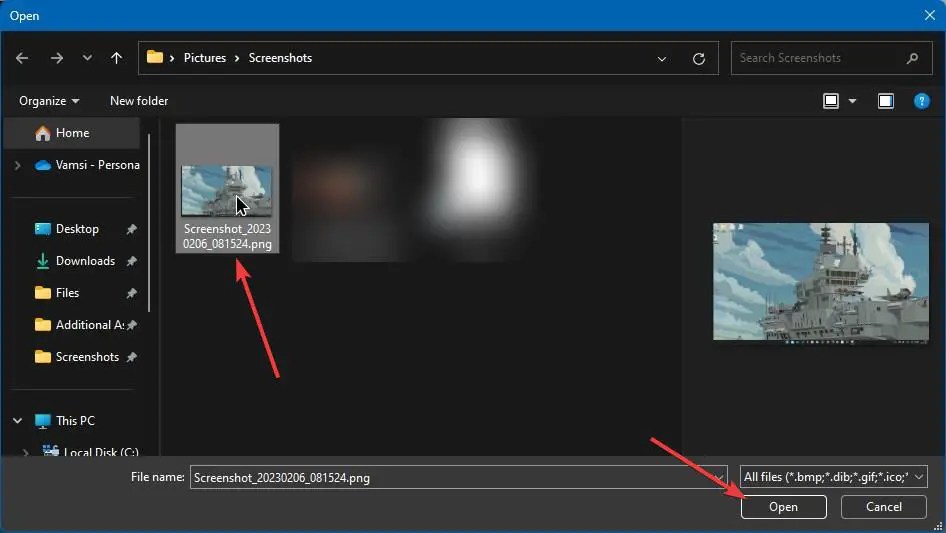This screenshot has height=533, width=946.
Task: Click the OneDrive cloud icon
Action: [42, 165]
